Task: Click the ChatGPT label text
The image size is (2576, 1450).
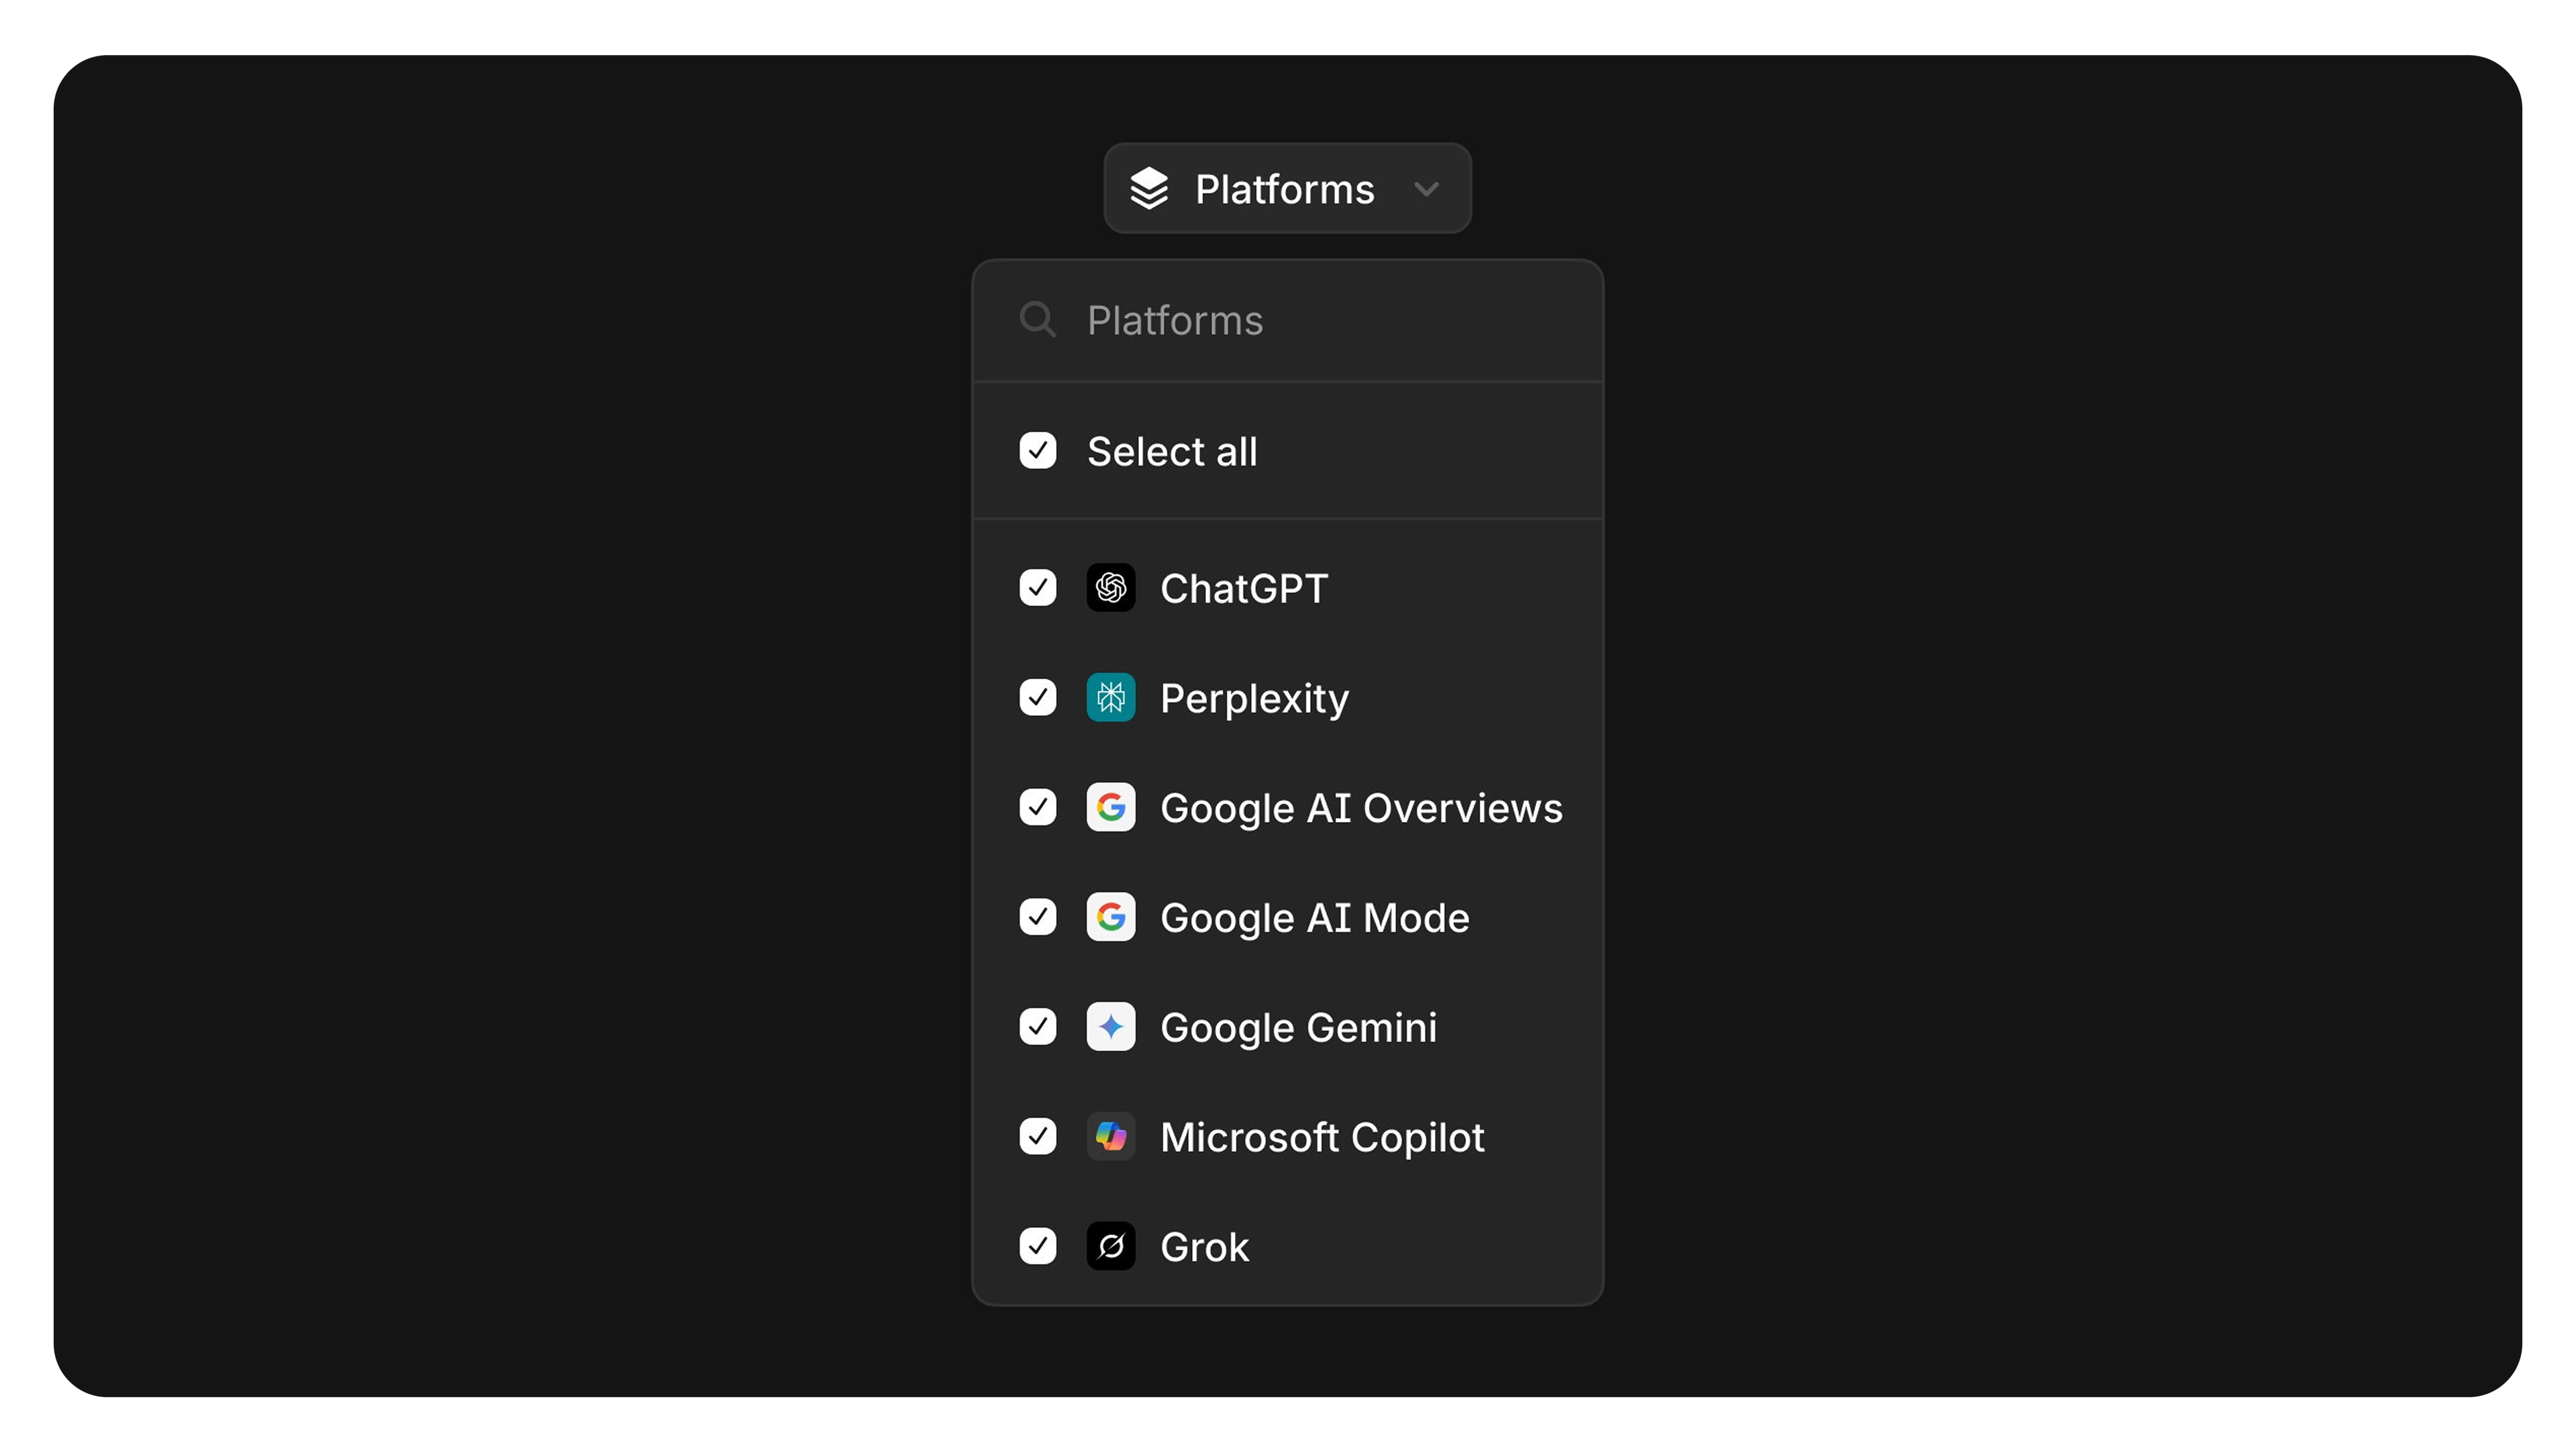Action: coord(1244,588)
